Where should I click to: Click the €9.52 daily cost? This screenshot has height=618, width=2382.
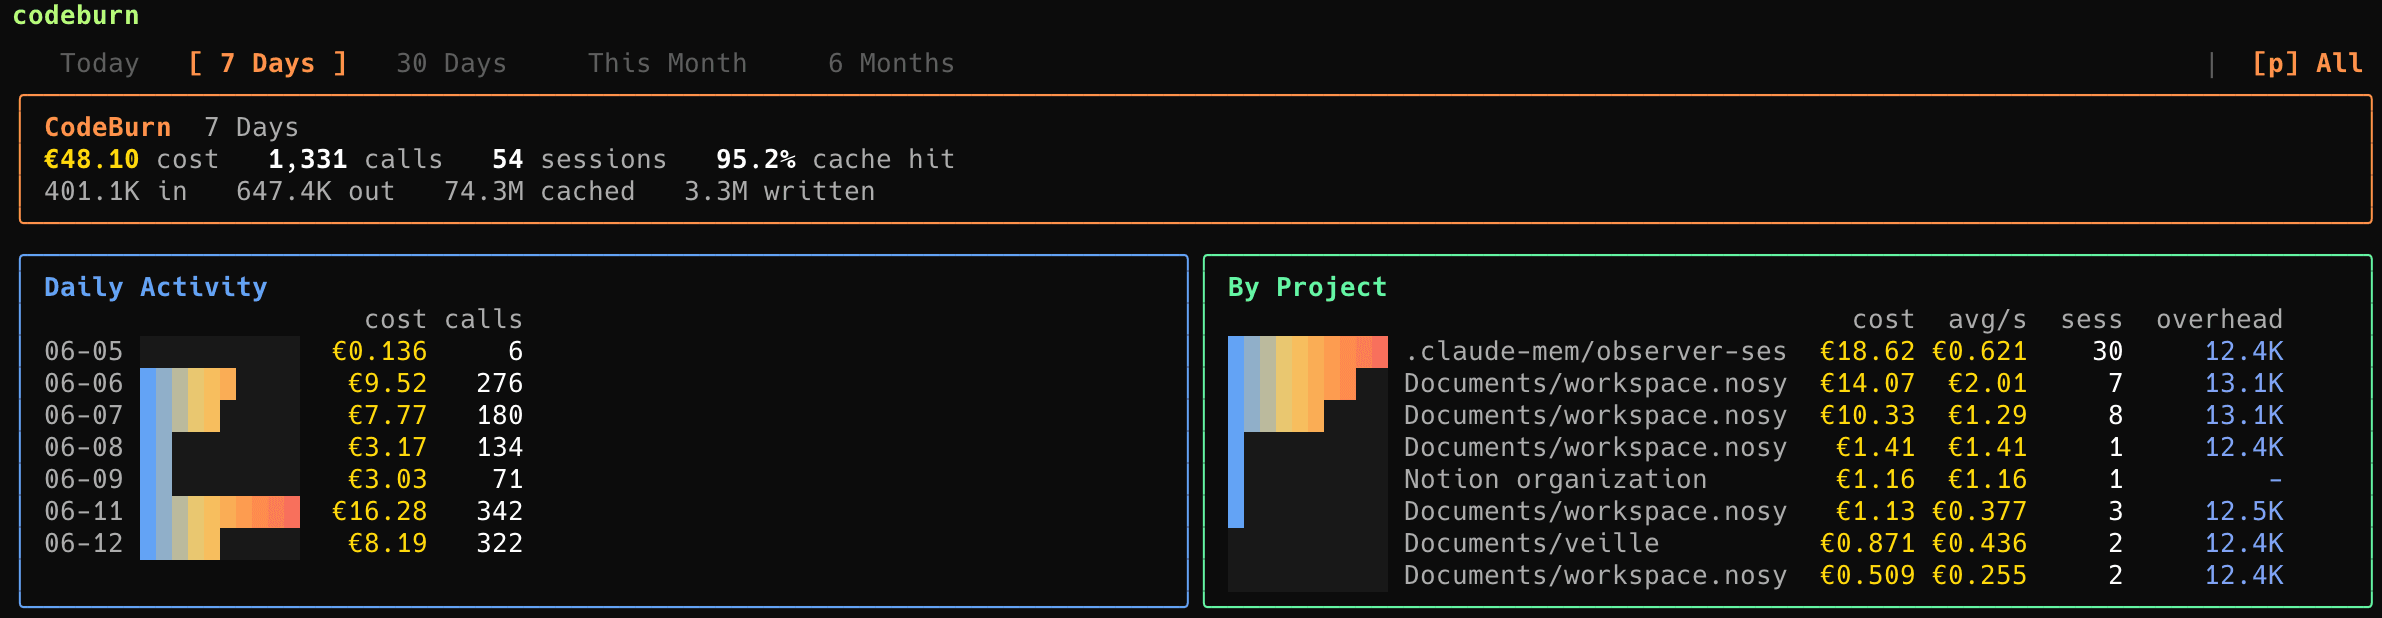387,383
